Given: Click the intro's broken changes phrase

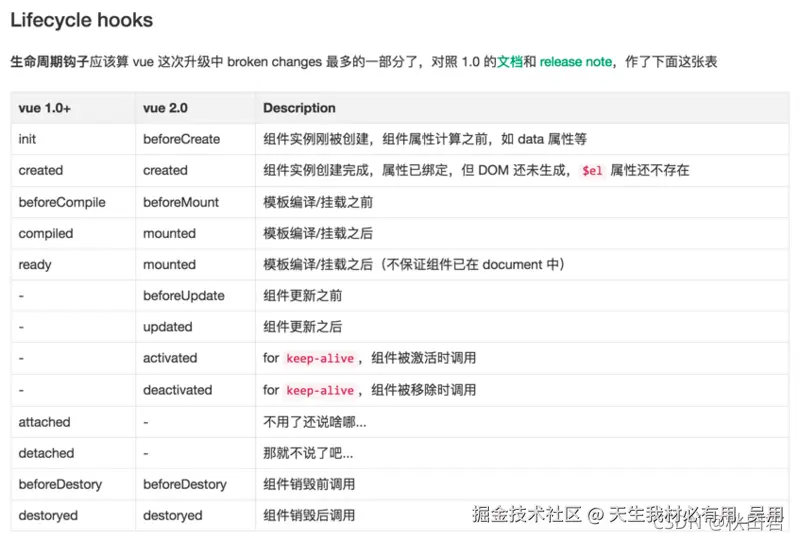Looking at the screenshot, I should [274, 62].
